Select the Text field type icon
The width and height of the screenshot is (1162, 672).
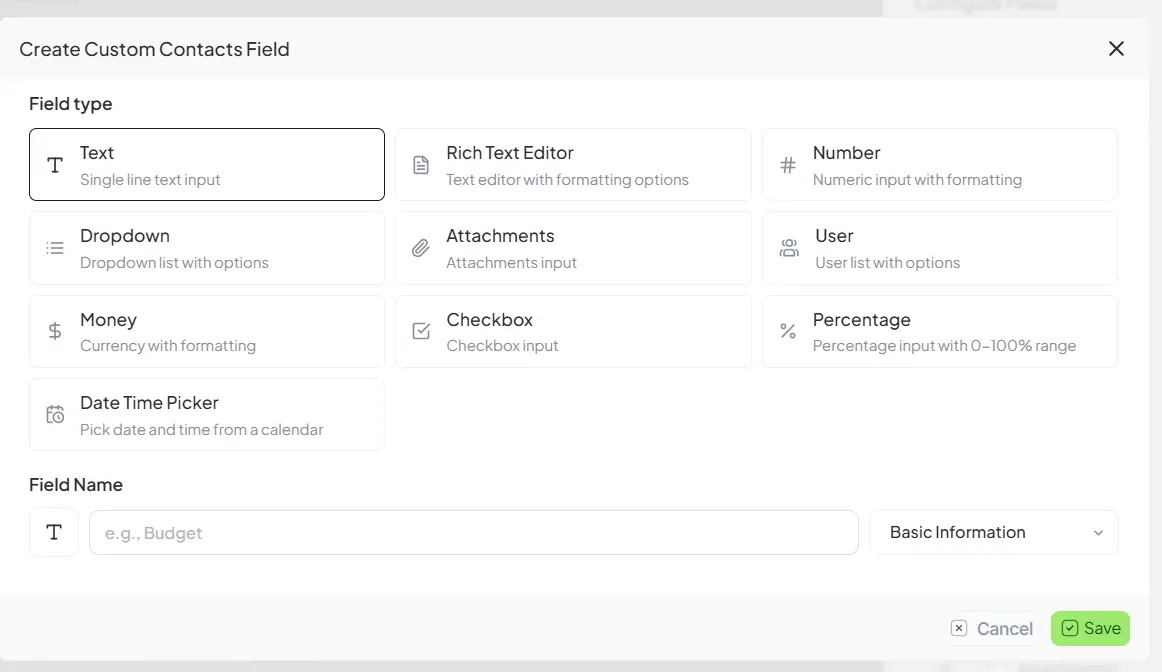click(54, 165)
